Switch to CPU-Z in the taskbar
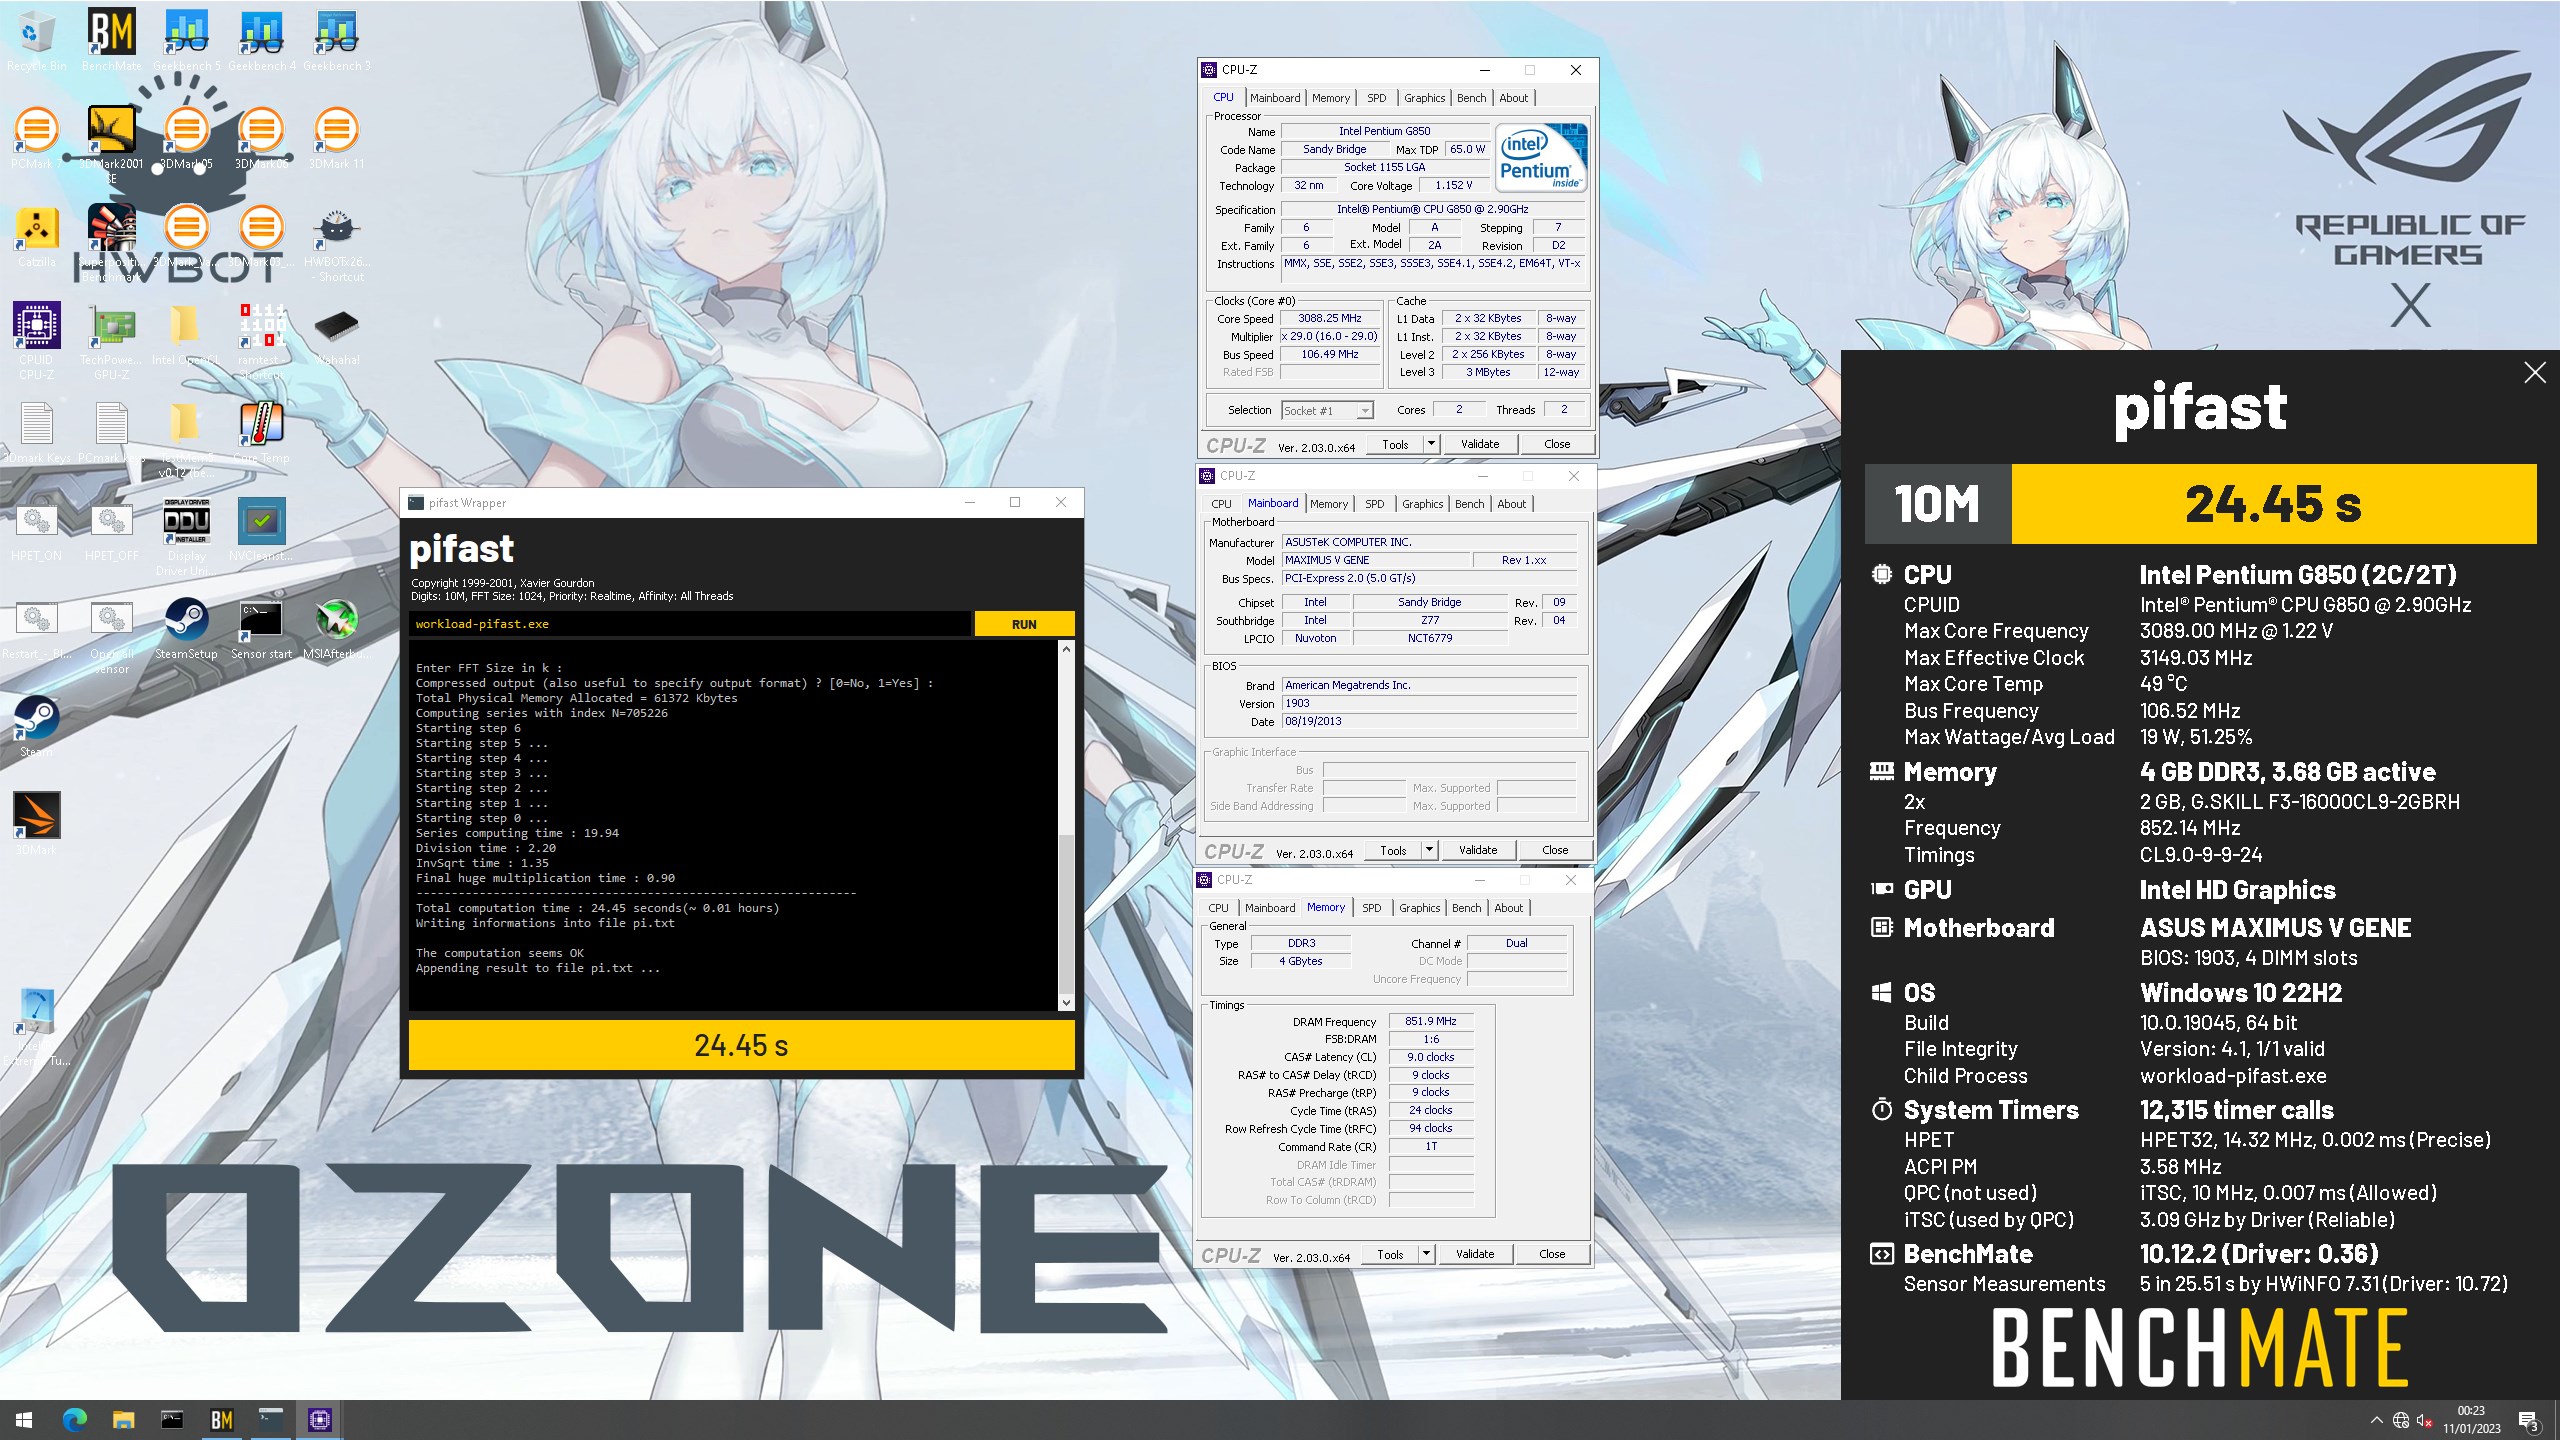 click(319, 1419)
